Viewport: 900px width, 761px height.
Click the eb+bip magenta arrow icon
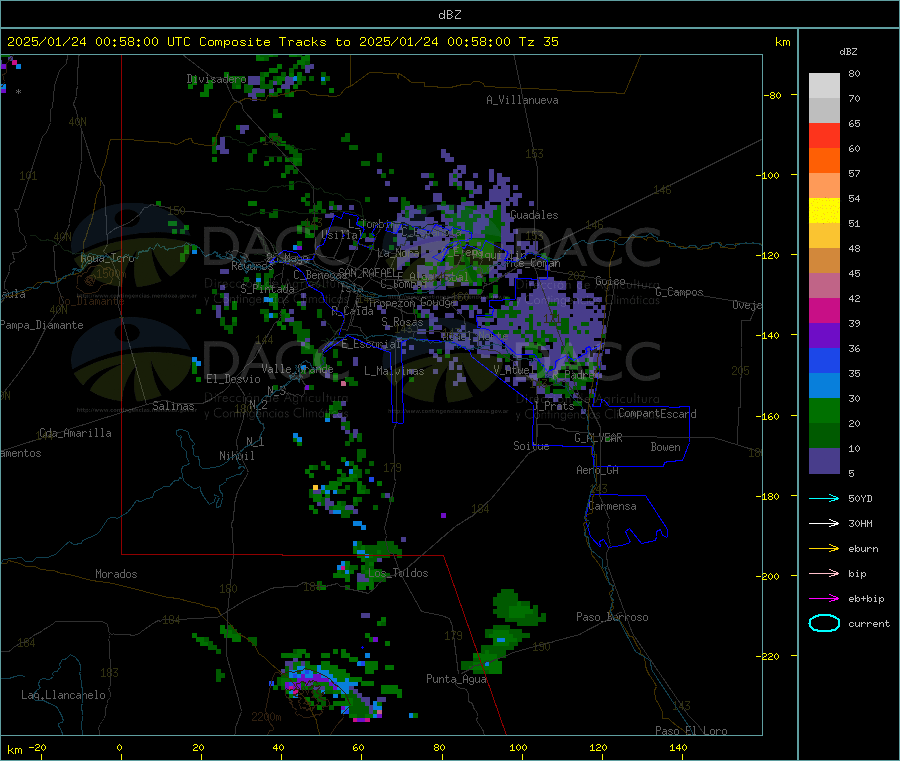click(824, 598)
